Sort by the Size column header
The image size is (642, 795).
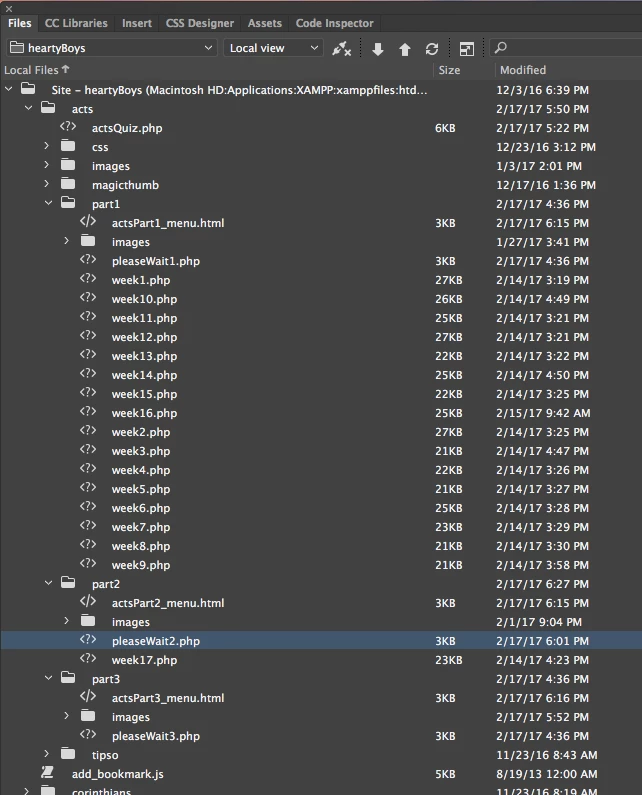point(449,70)
